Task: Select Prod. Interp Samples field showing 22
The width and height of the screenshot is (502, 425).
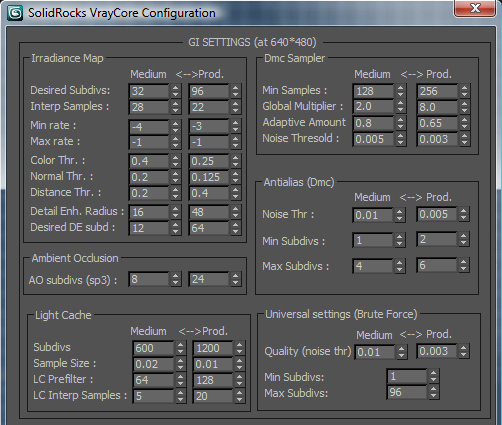Action: [209, 107]
